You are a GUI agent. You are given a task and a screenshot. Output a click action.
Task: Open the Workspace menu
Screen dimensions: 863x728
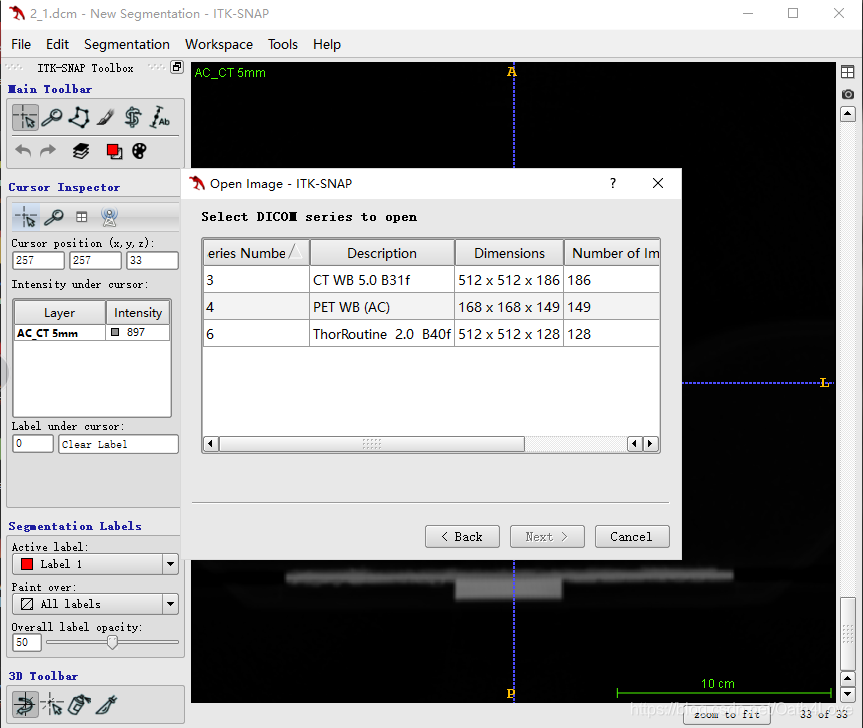click(x=219, y=44)
